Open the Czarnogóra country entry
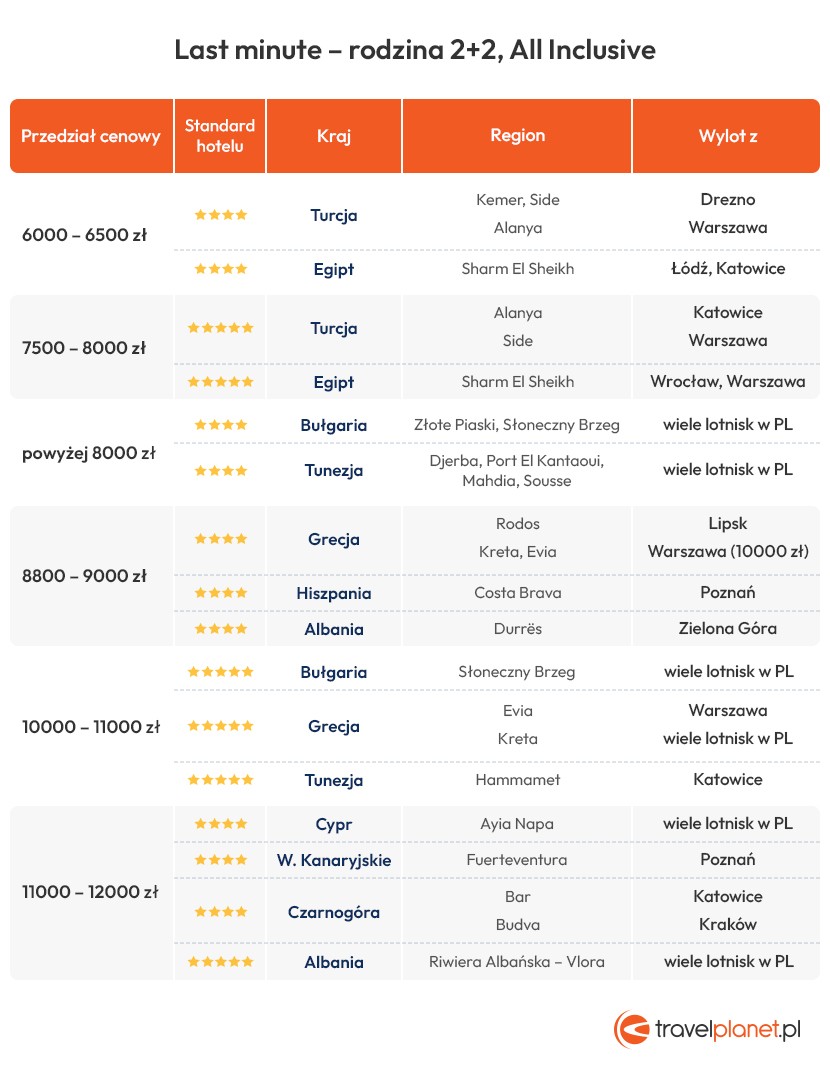The width and height of the screenshot is (830, 1070). tap(334, 912)
